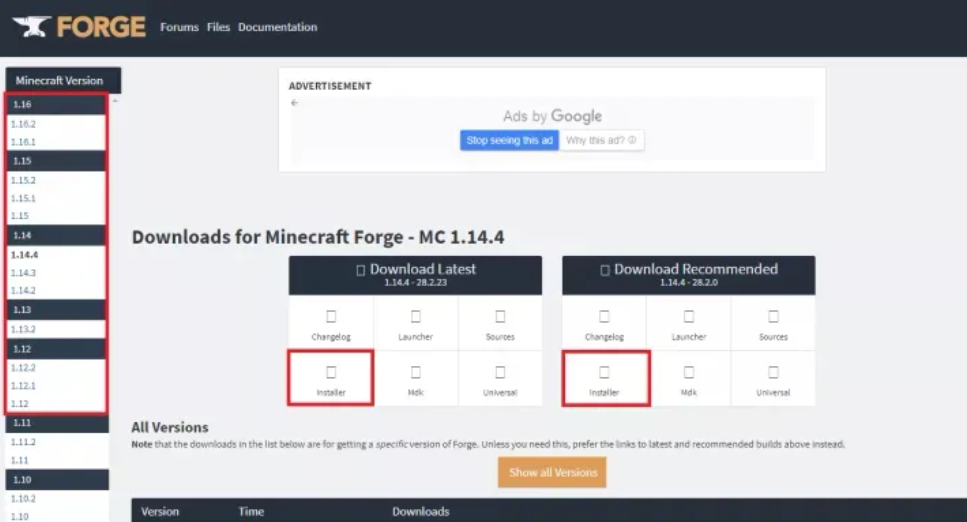Download Installer under Download Latest
This screenshot has width=967, height=522.
tap(331, 379)
